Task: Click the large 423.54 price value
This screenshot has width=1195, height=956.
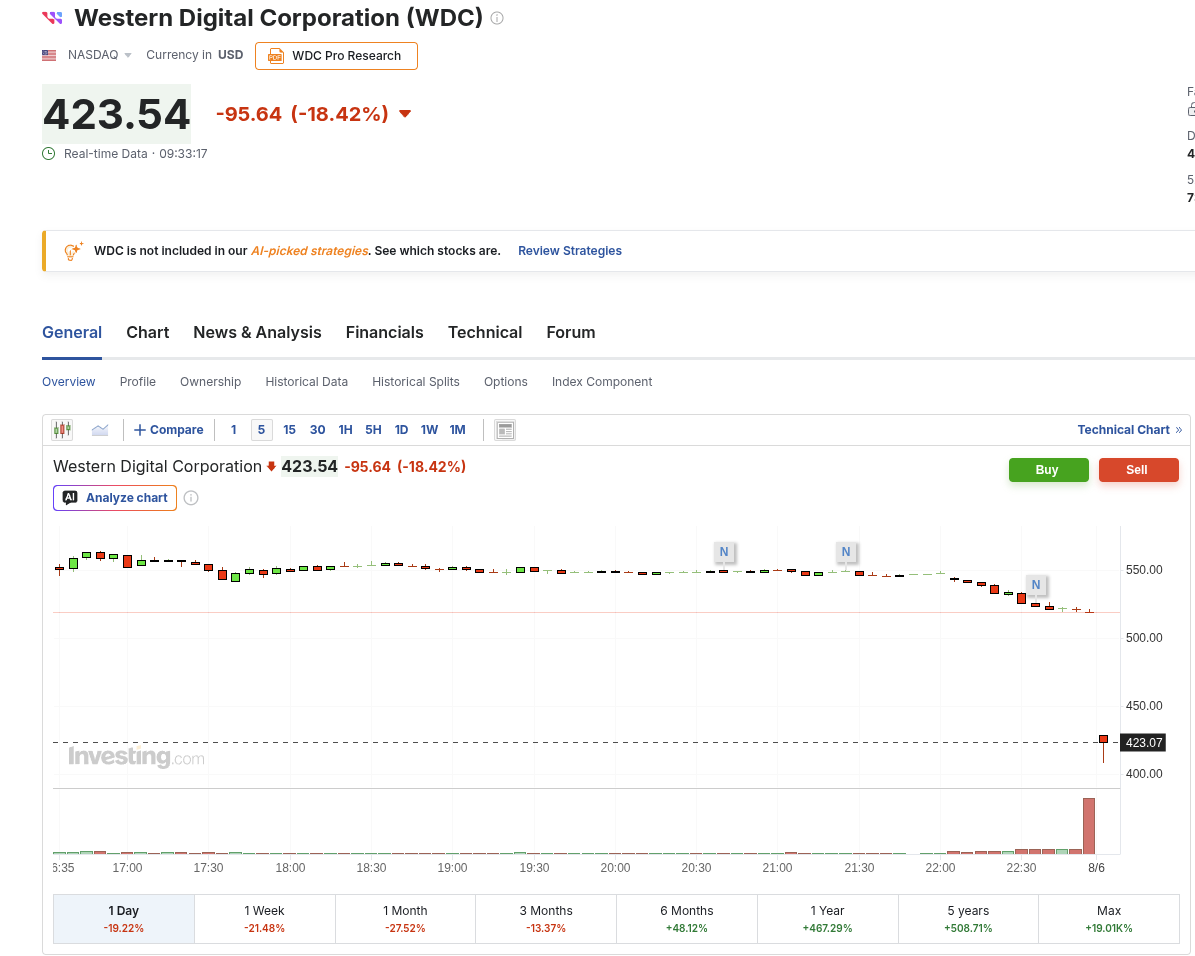Action: click(117, 114)
